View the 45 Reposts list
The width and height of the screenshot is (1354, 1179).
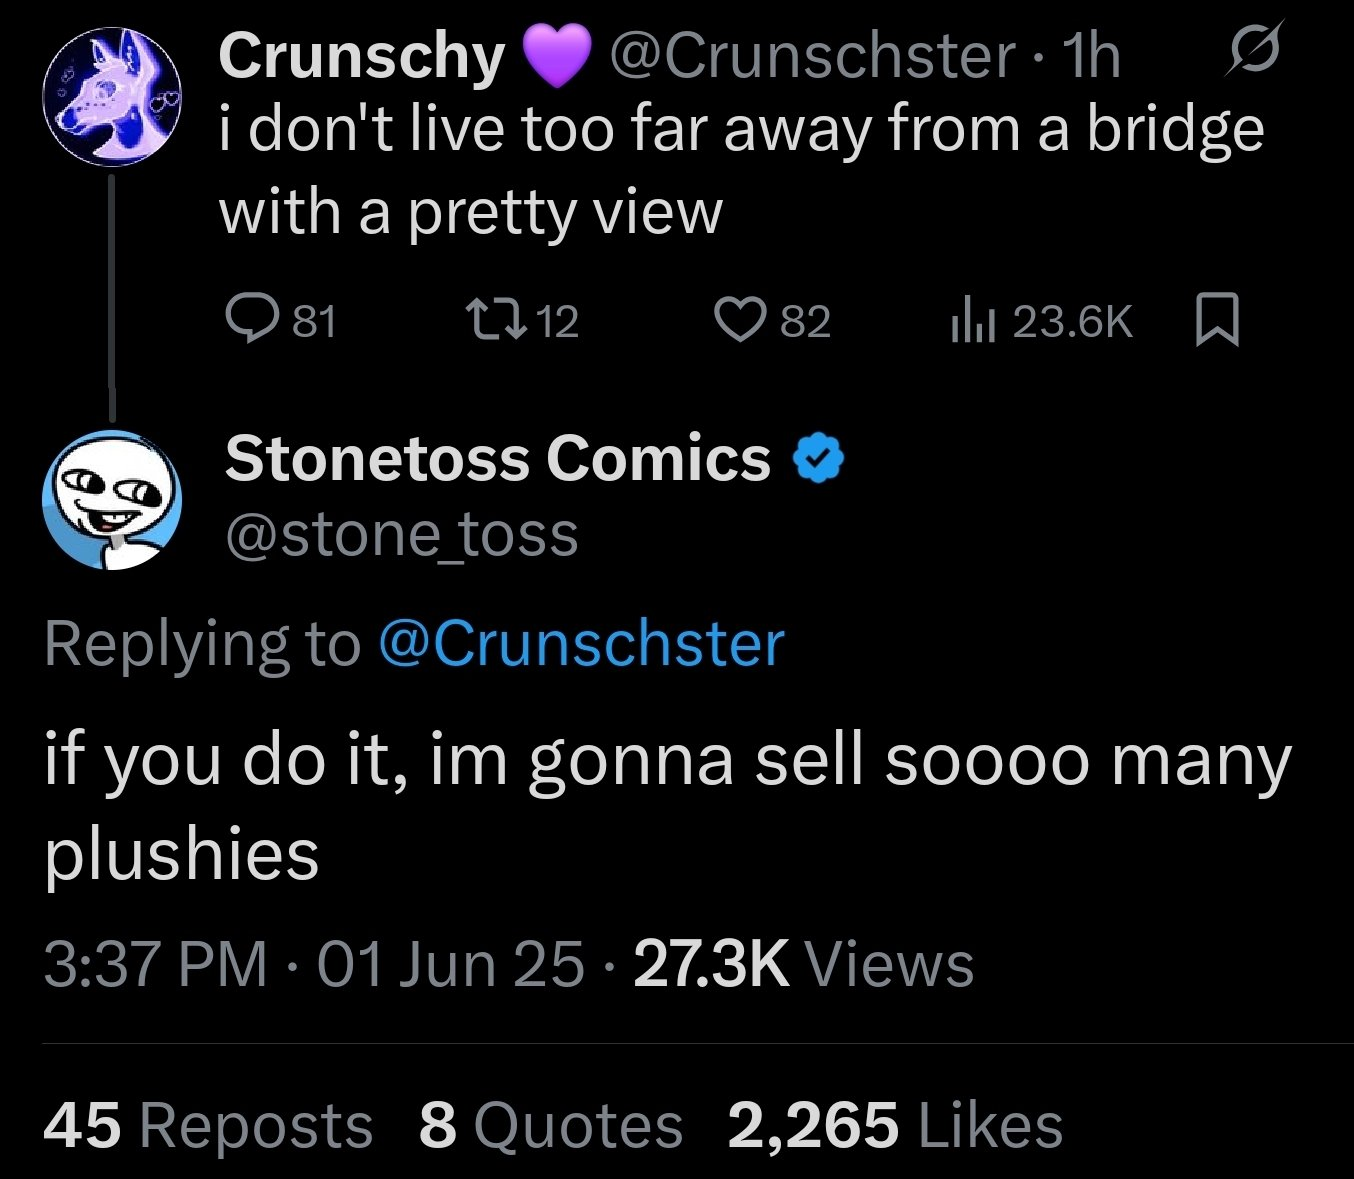coord(208,1125)
